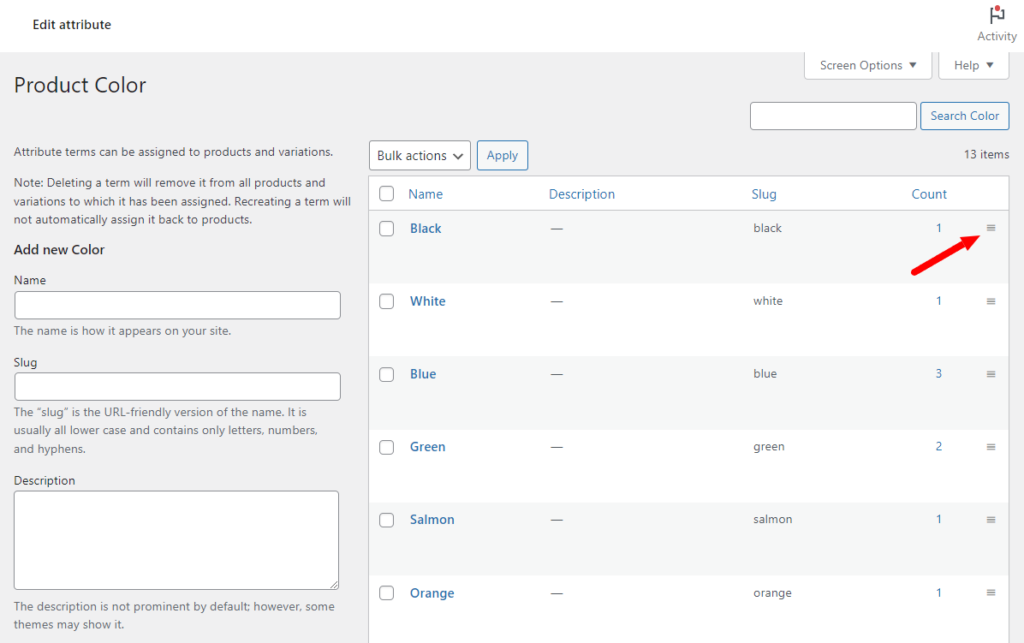Click the drag handle icon on the Blue row
The height and width of the screenshot is (643, 1024).
991,374
